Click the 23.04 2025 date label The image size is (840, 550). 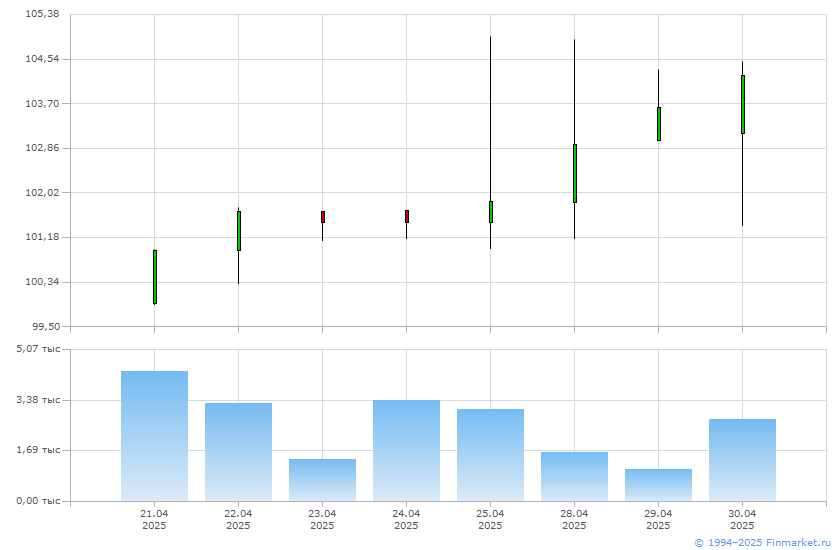point(322,519)
